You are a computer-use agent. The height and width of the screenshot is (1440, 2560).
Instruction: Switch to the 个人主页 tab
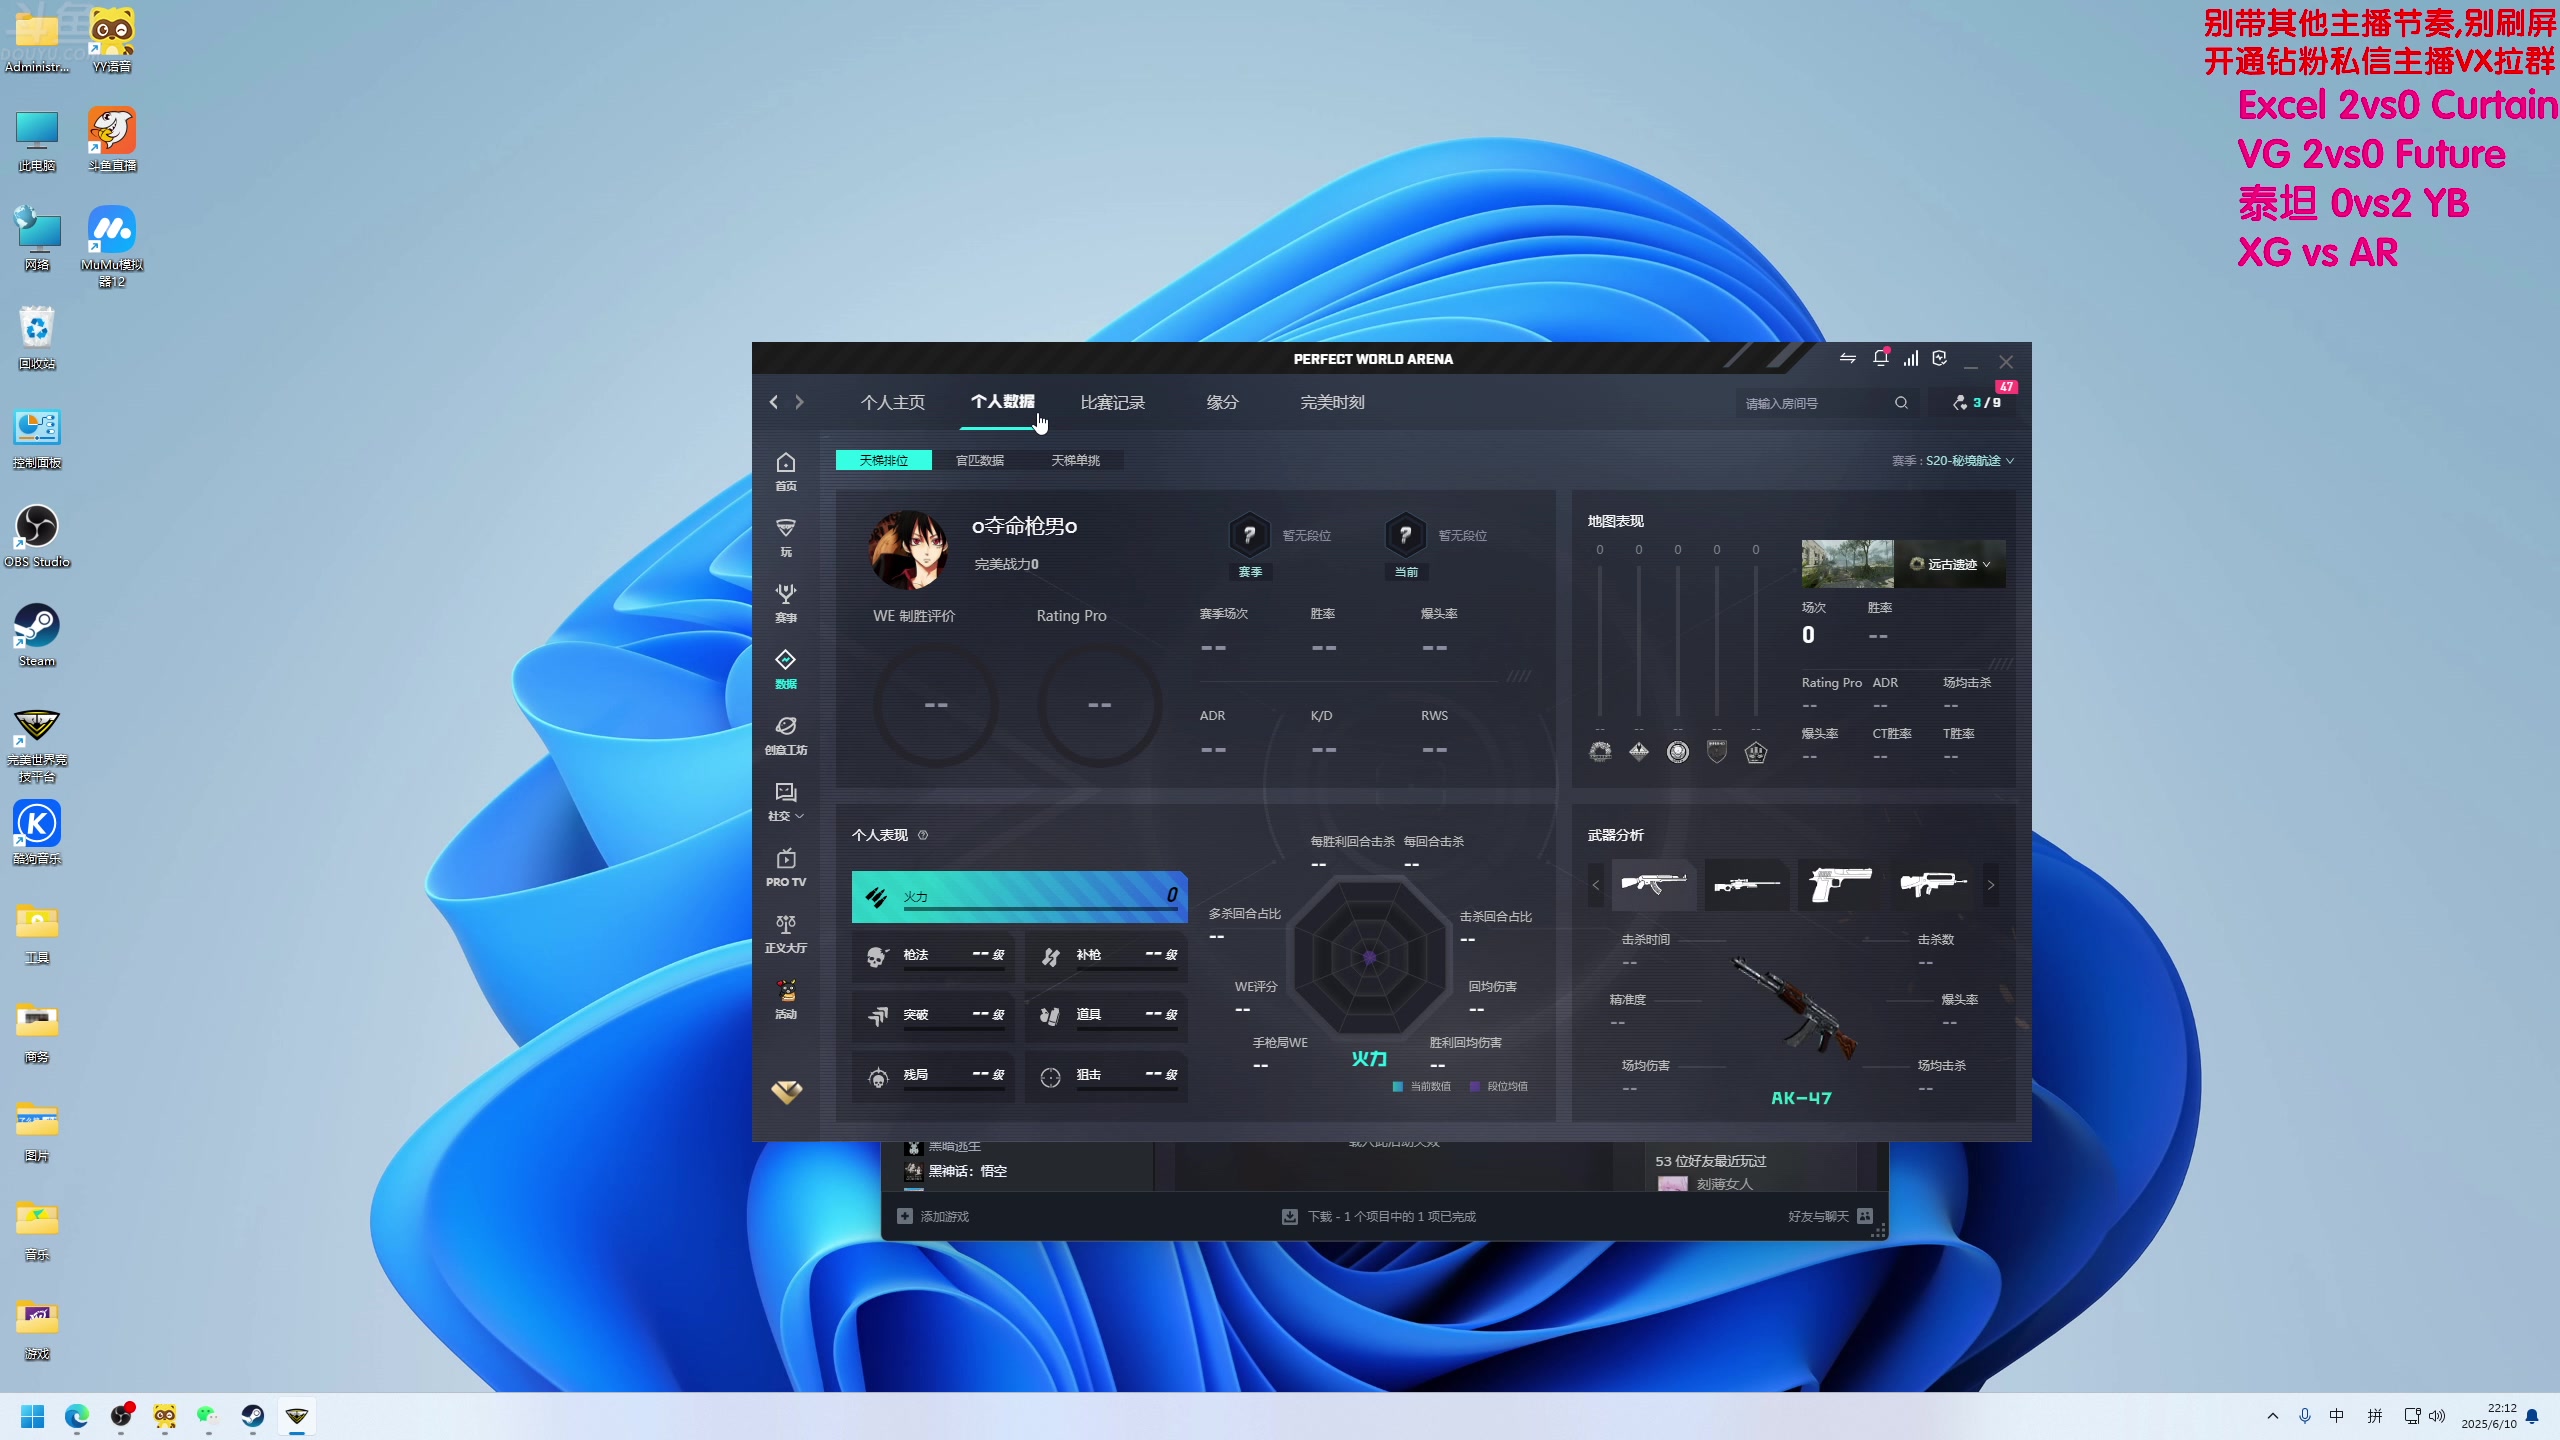[x=893, y=402]
